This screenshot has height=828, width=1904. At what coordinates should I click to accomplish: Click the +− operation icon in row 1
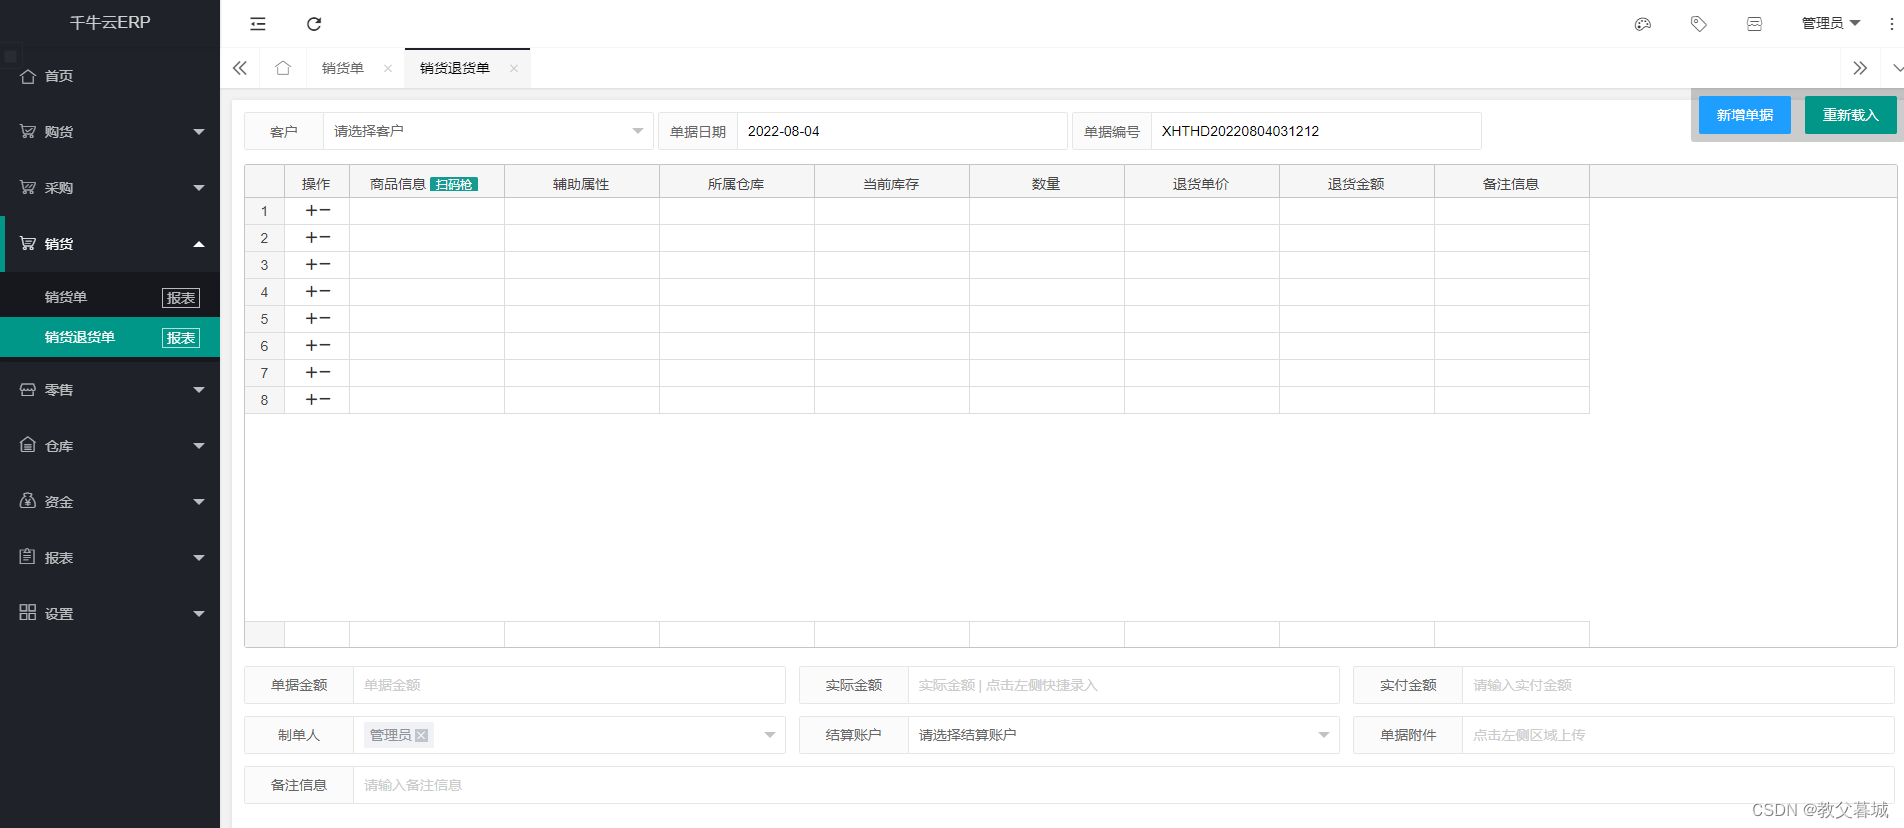[318, 211]
